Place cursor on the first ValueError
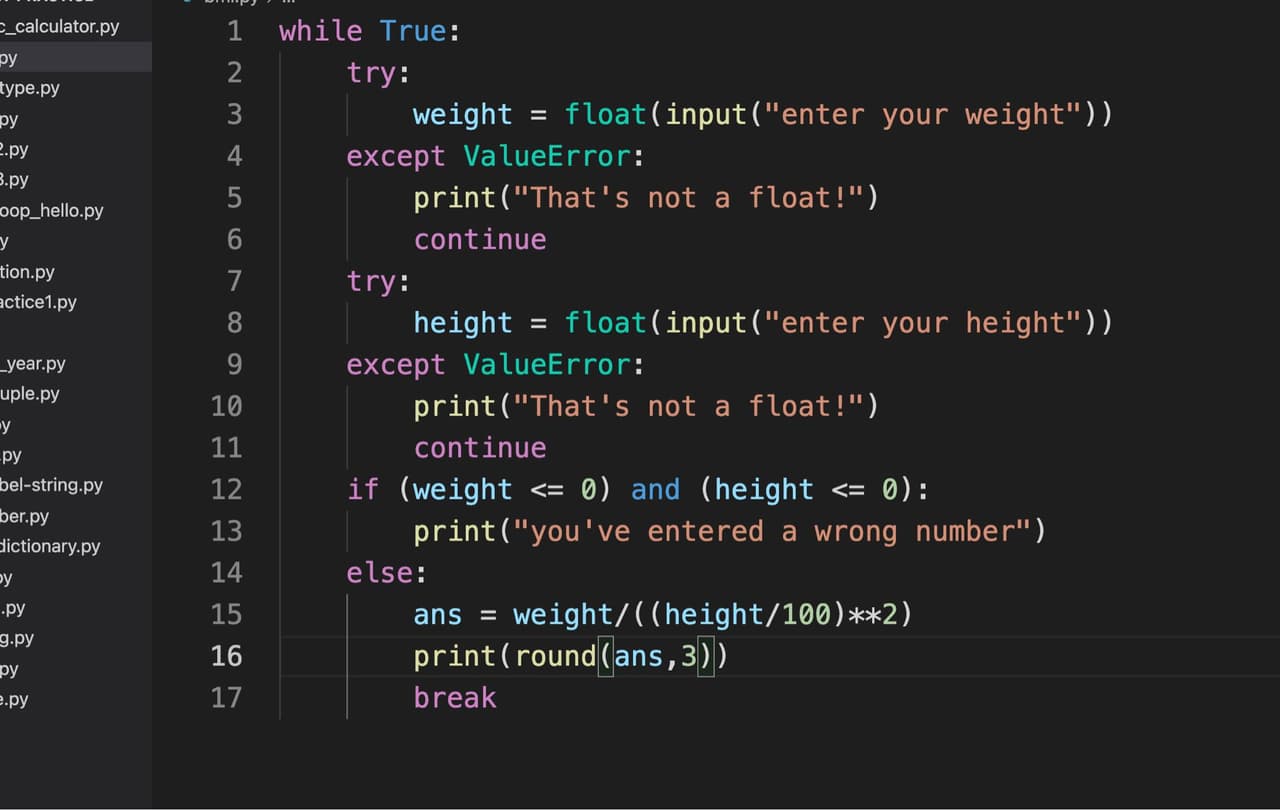The height and width of the screenshot is (810, 1280). click(547, 156)
